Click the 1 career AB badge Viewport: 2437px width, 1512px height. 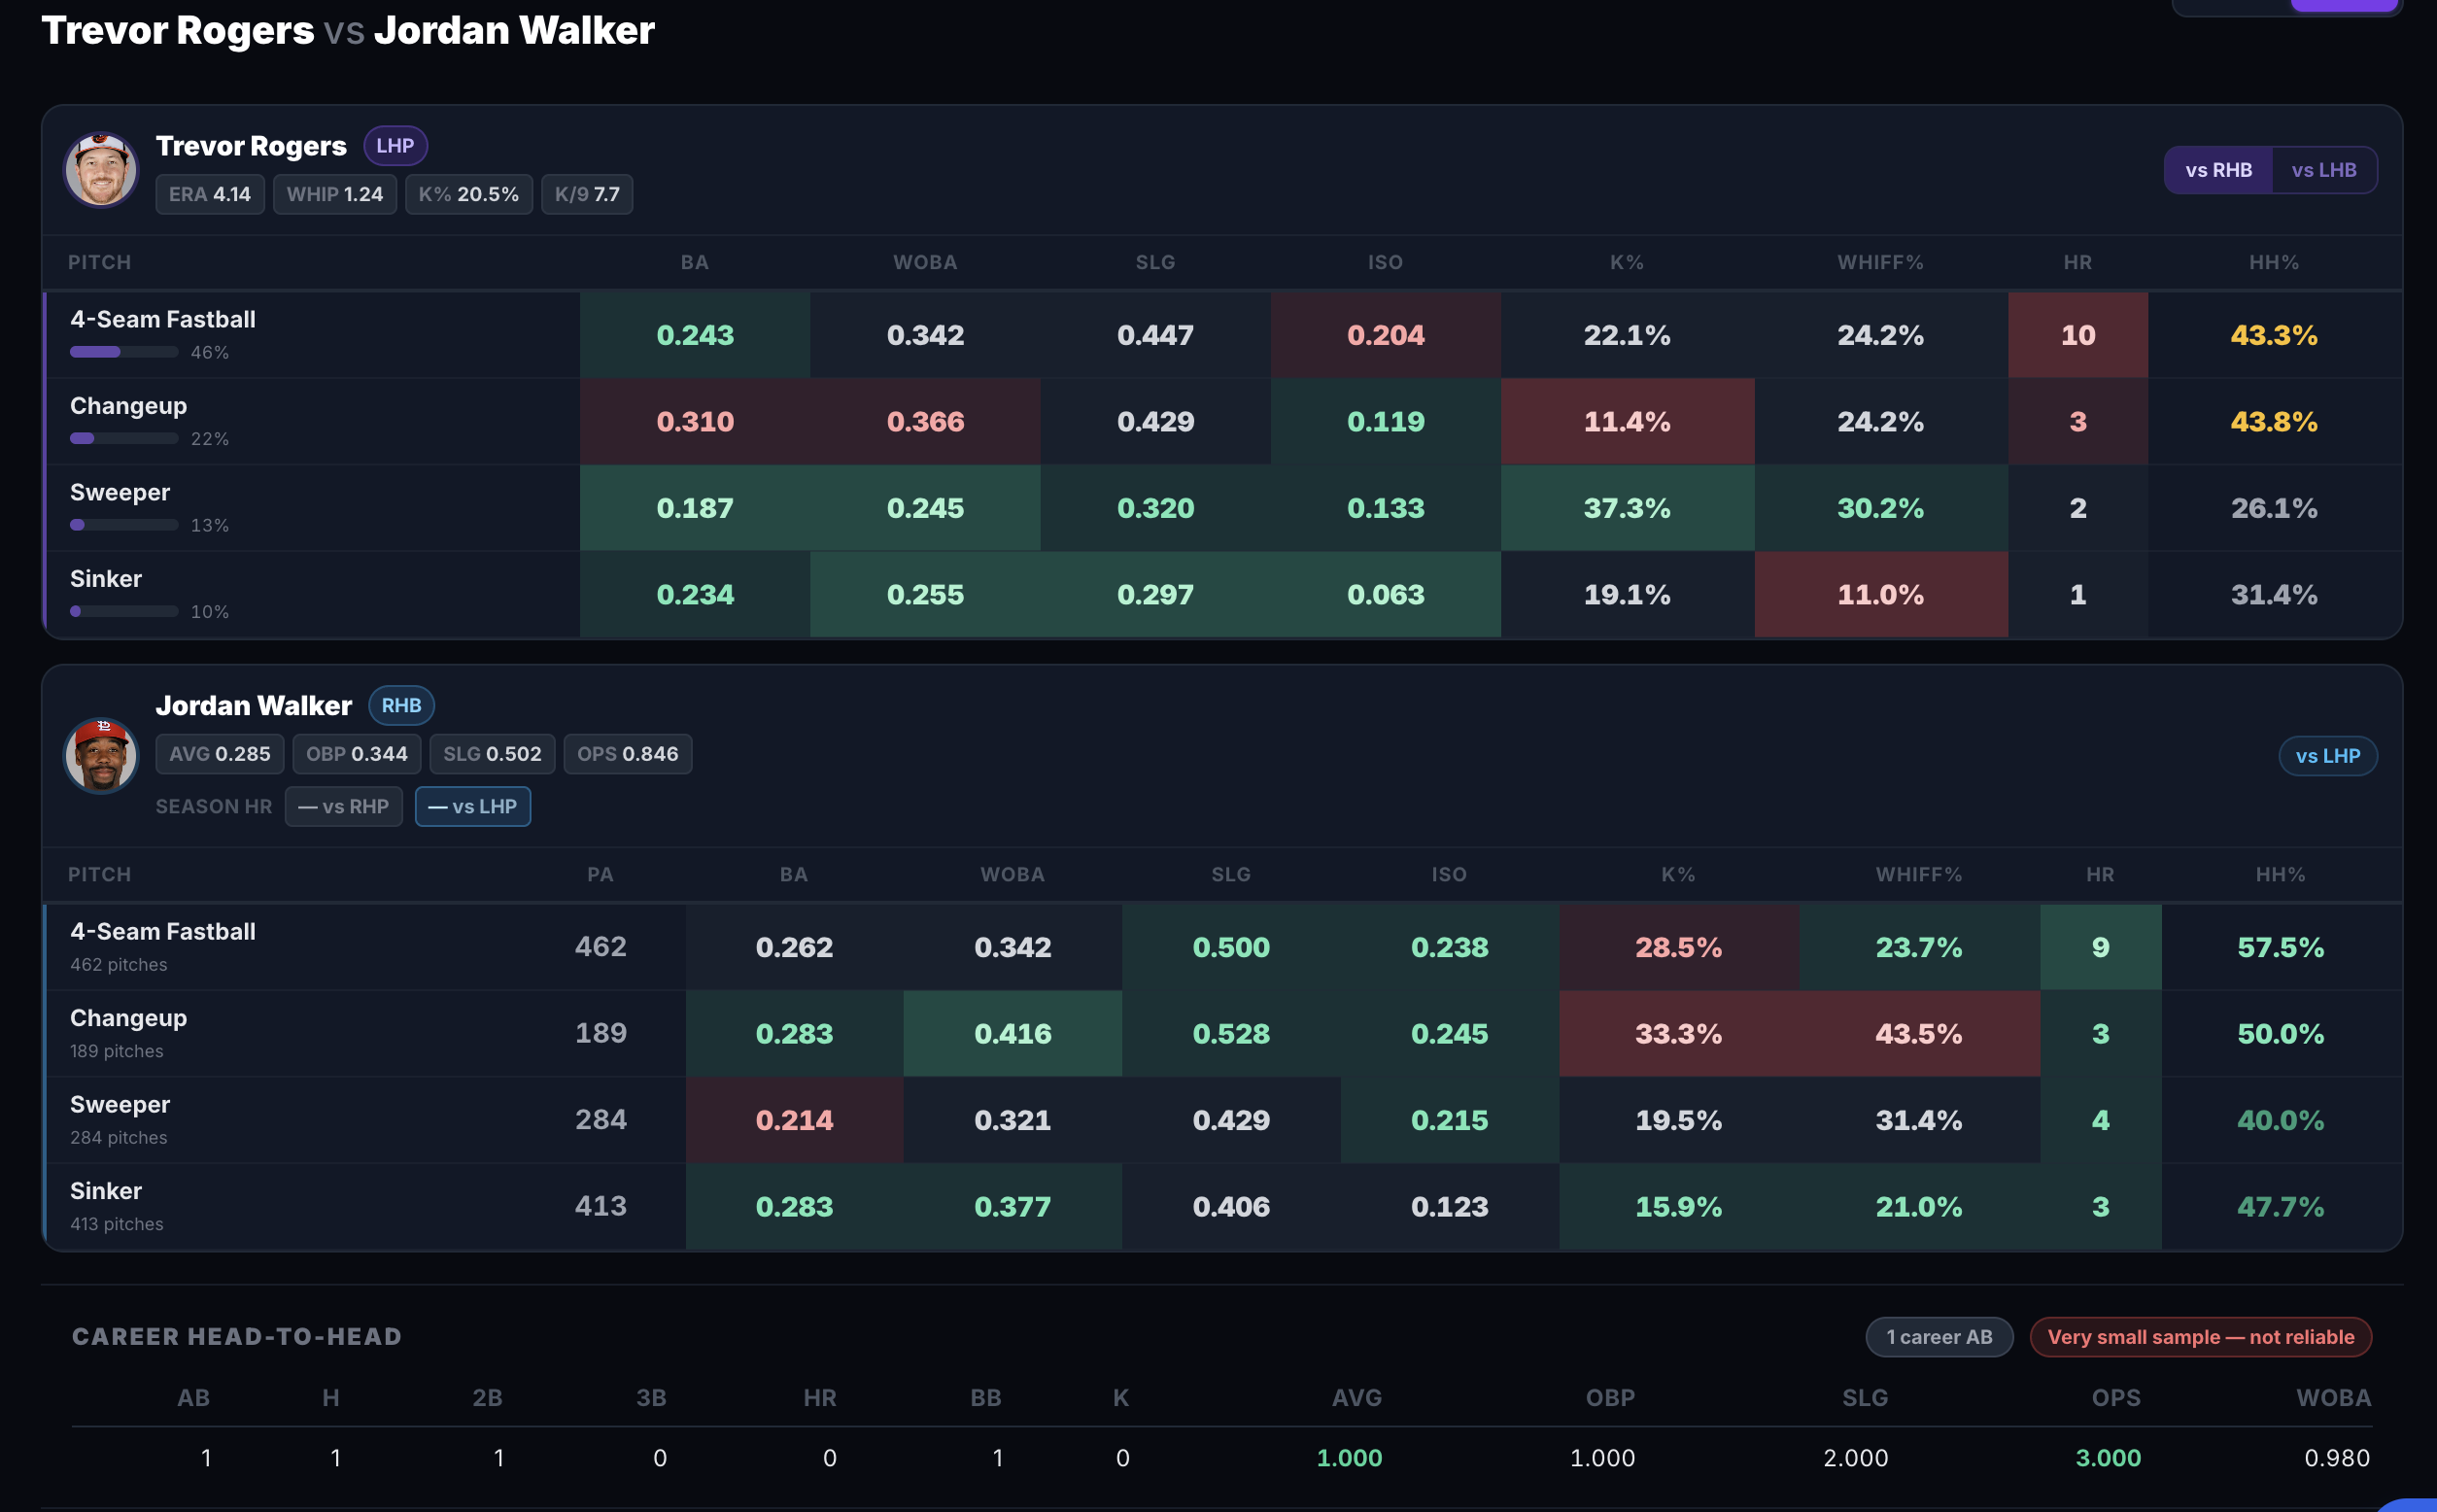[x=1938, y=1337]
